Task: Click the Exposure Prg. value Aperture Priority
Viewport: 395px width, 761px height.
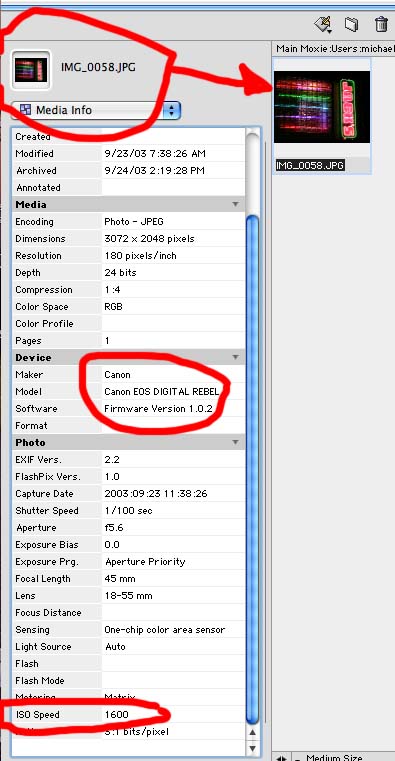Action: 145,562
